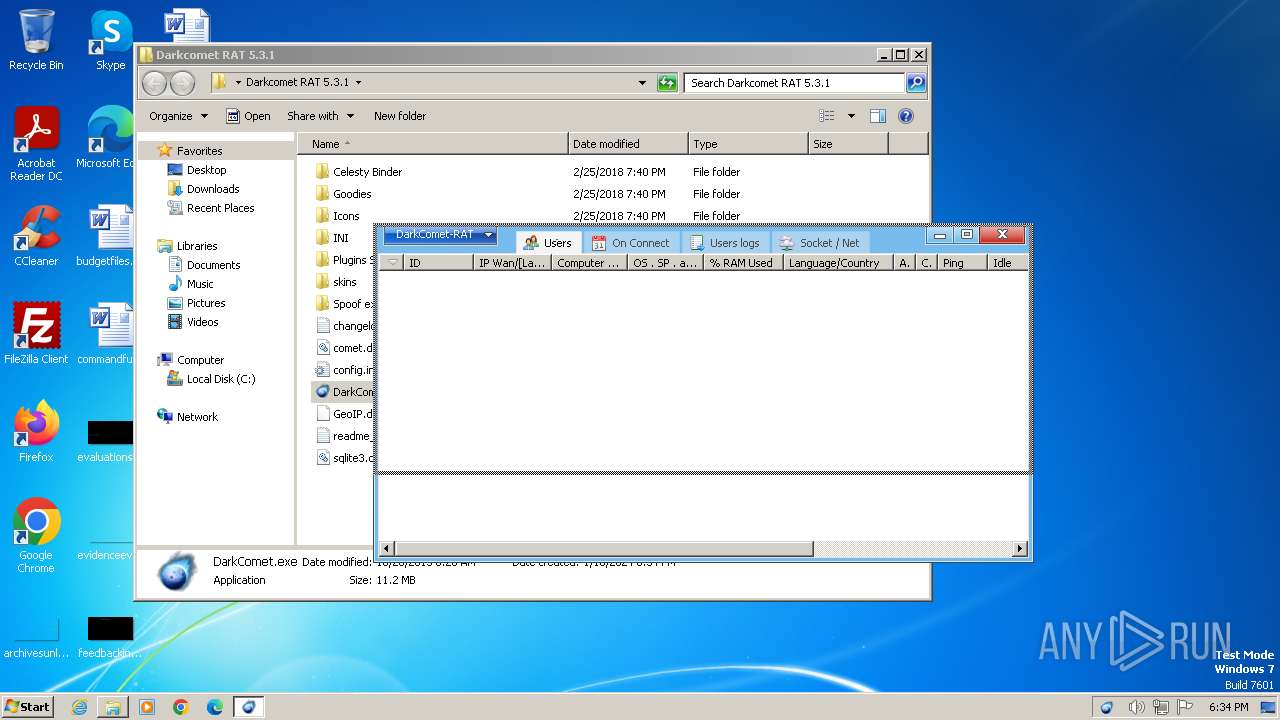Sort files by Size column
Viewport: 1280px width, 720px height.
(x=848, y=144)
